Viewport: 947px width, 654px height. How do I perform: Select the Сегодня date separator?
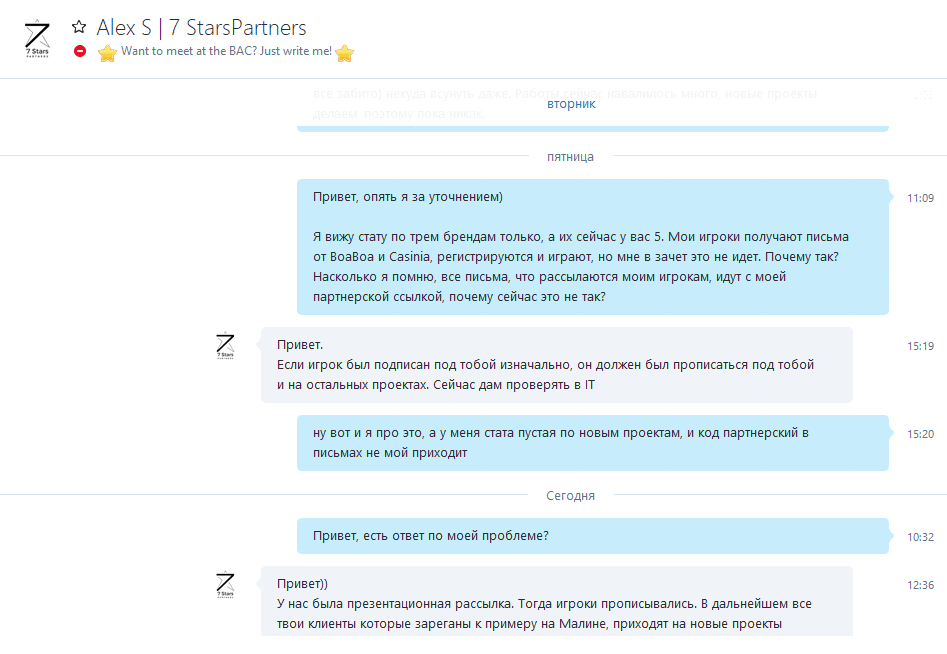[x=570, y=496]
